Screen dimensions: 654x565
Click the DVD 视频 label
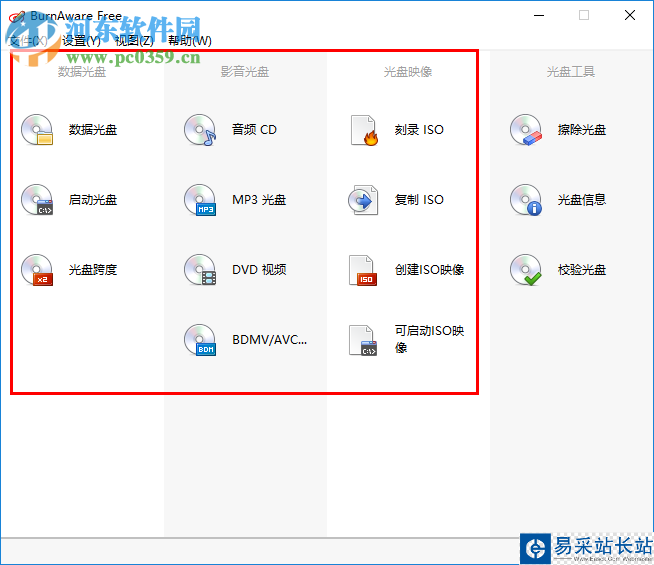click(259, 270)
